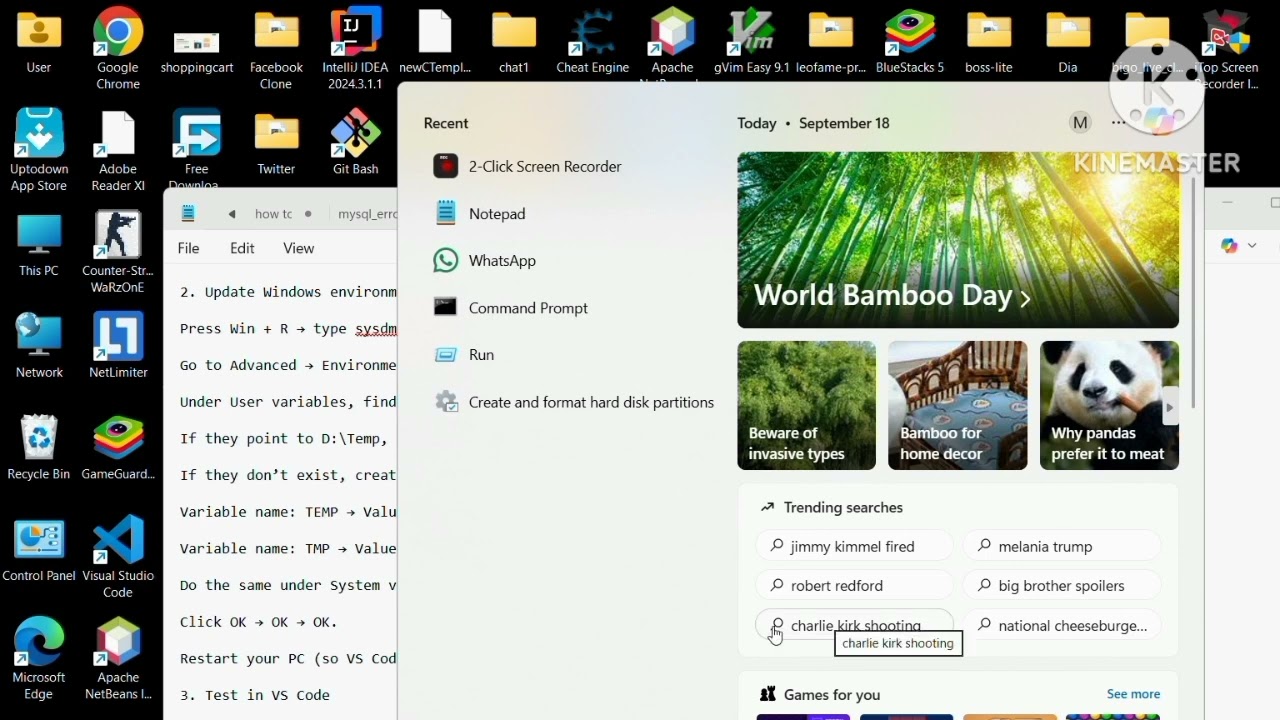Open This PC desktop icon
Image resolution: width=1280 pixels, height=720 pixels.
[x=39, y=245]
